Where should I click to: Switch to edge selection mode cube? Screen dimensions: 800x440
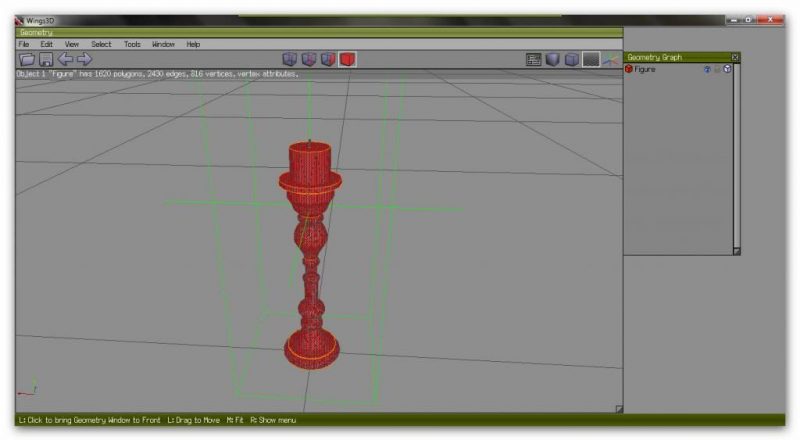click(x=309, y=60)
